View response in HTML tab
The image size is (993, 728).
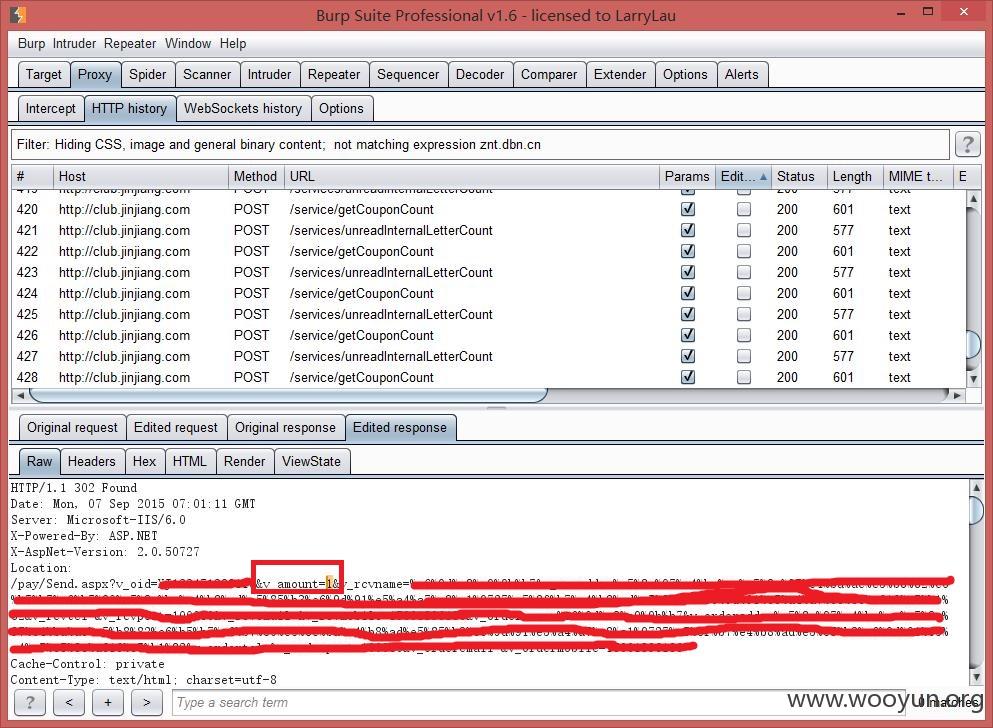(190, 461)
